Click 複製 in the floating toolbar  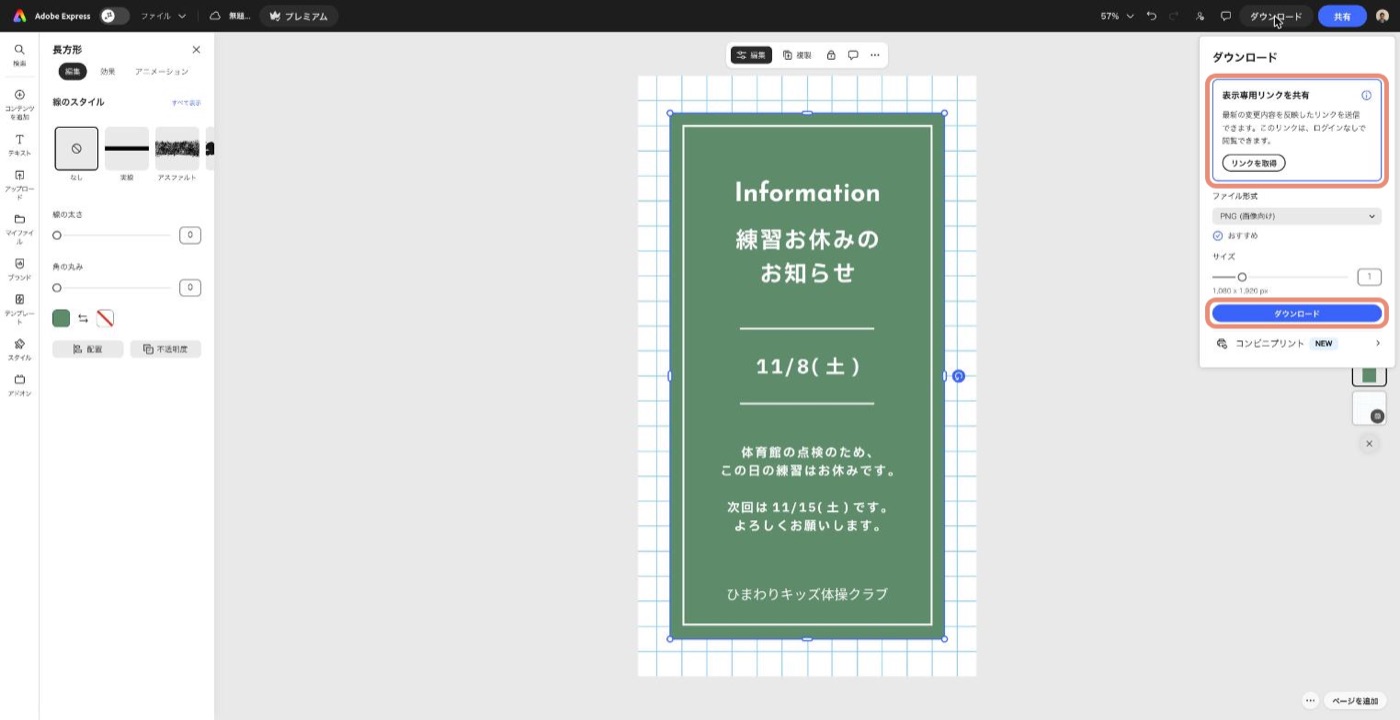tap(797, 55)
